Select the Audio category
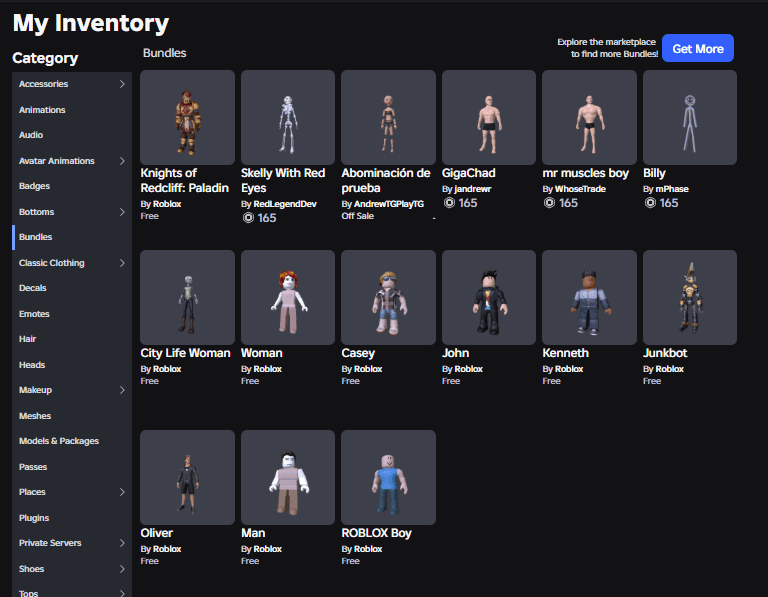The height and width of the screenshot is (597, 768). click(72, 135)
